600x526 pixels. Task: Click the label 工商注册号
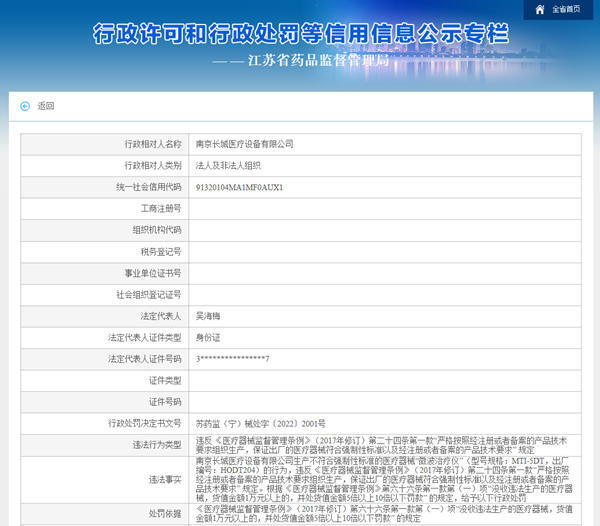pyautogui.click(x=161, y=208)
